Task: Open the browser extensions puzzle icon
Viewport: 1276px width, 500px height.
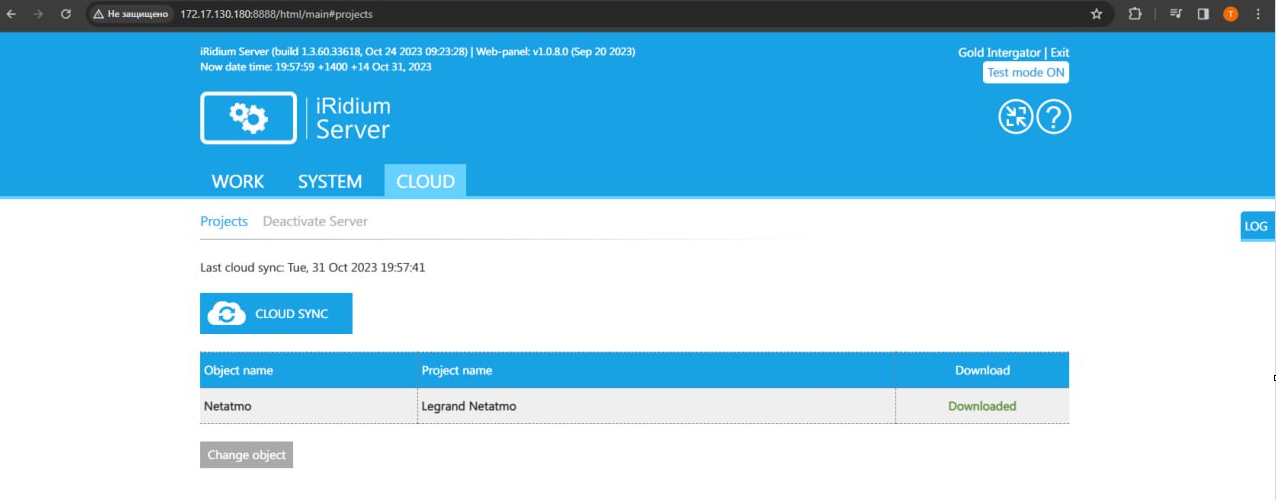Action: pos(1135,14)
